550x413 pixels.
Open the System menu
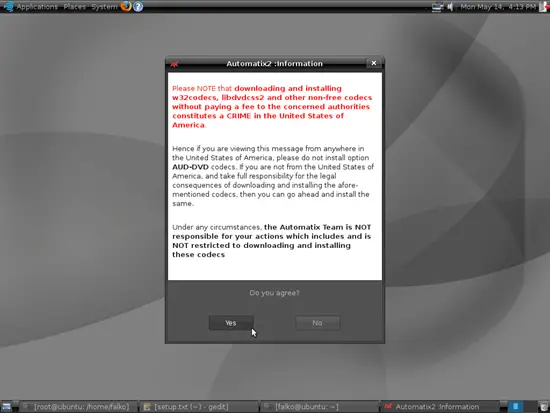click(x=104, y=6)
